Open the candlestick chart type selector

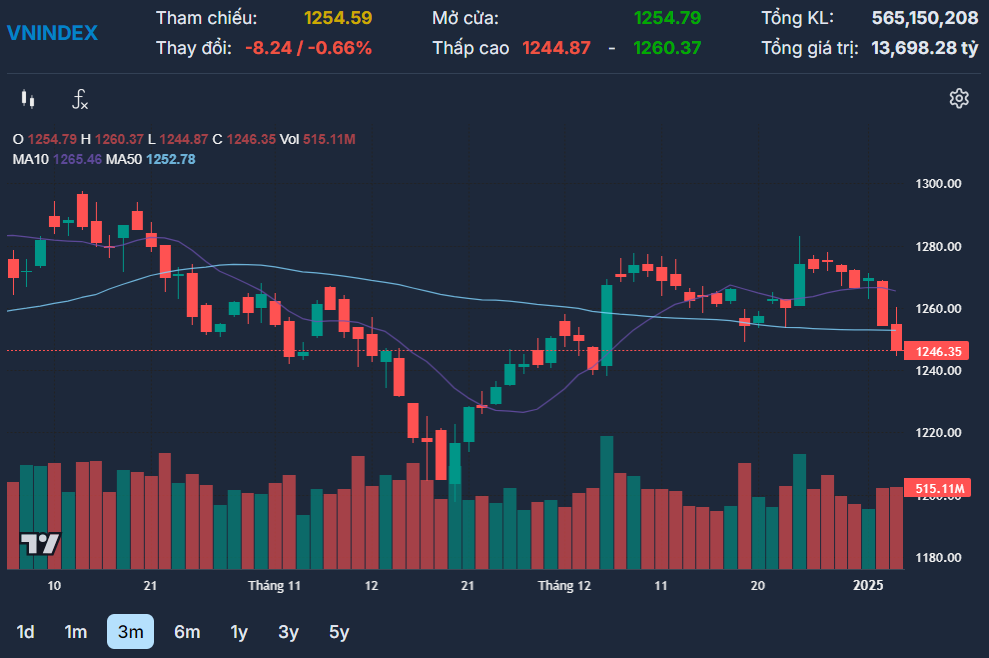28,99
